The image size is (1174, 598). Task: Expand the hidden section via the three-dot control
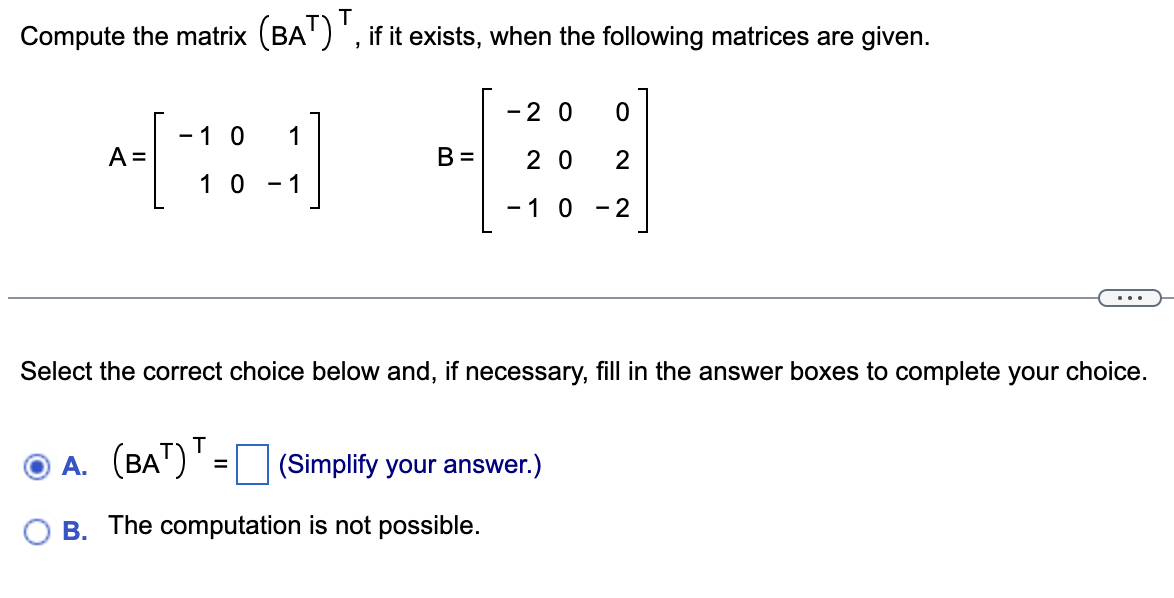pos(1131,297)
